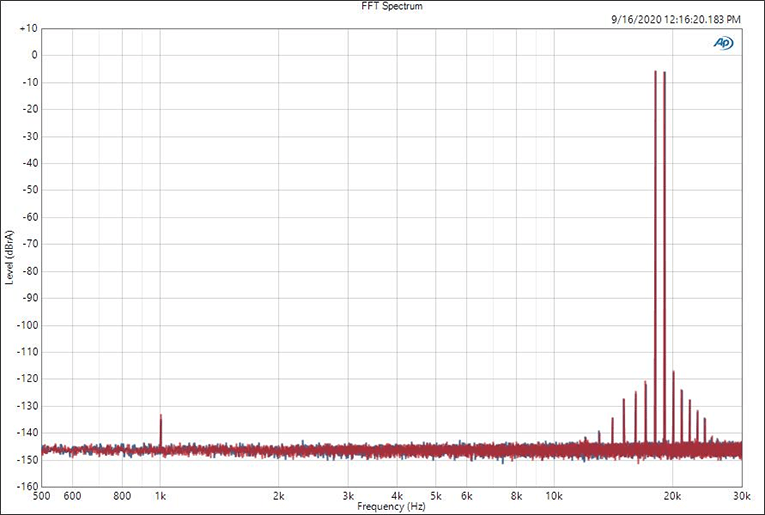Click the 1k tick on the frequency axis
765x515 pixels.
160,496
